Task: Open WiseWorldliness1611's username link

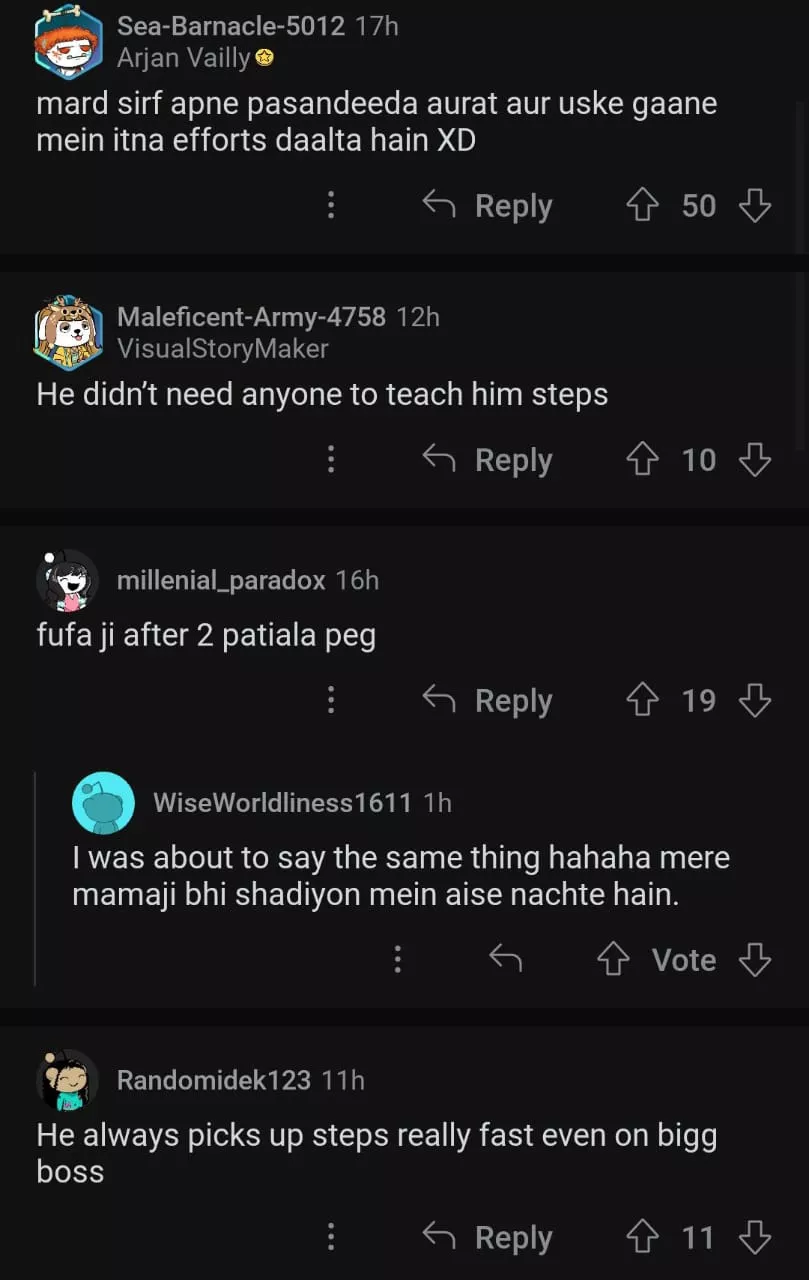Action: [282, 802]
